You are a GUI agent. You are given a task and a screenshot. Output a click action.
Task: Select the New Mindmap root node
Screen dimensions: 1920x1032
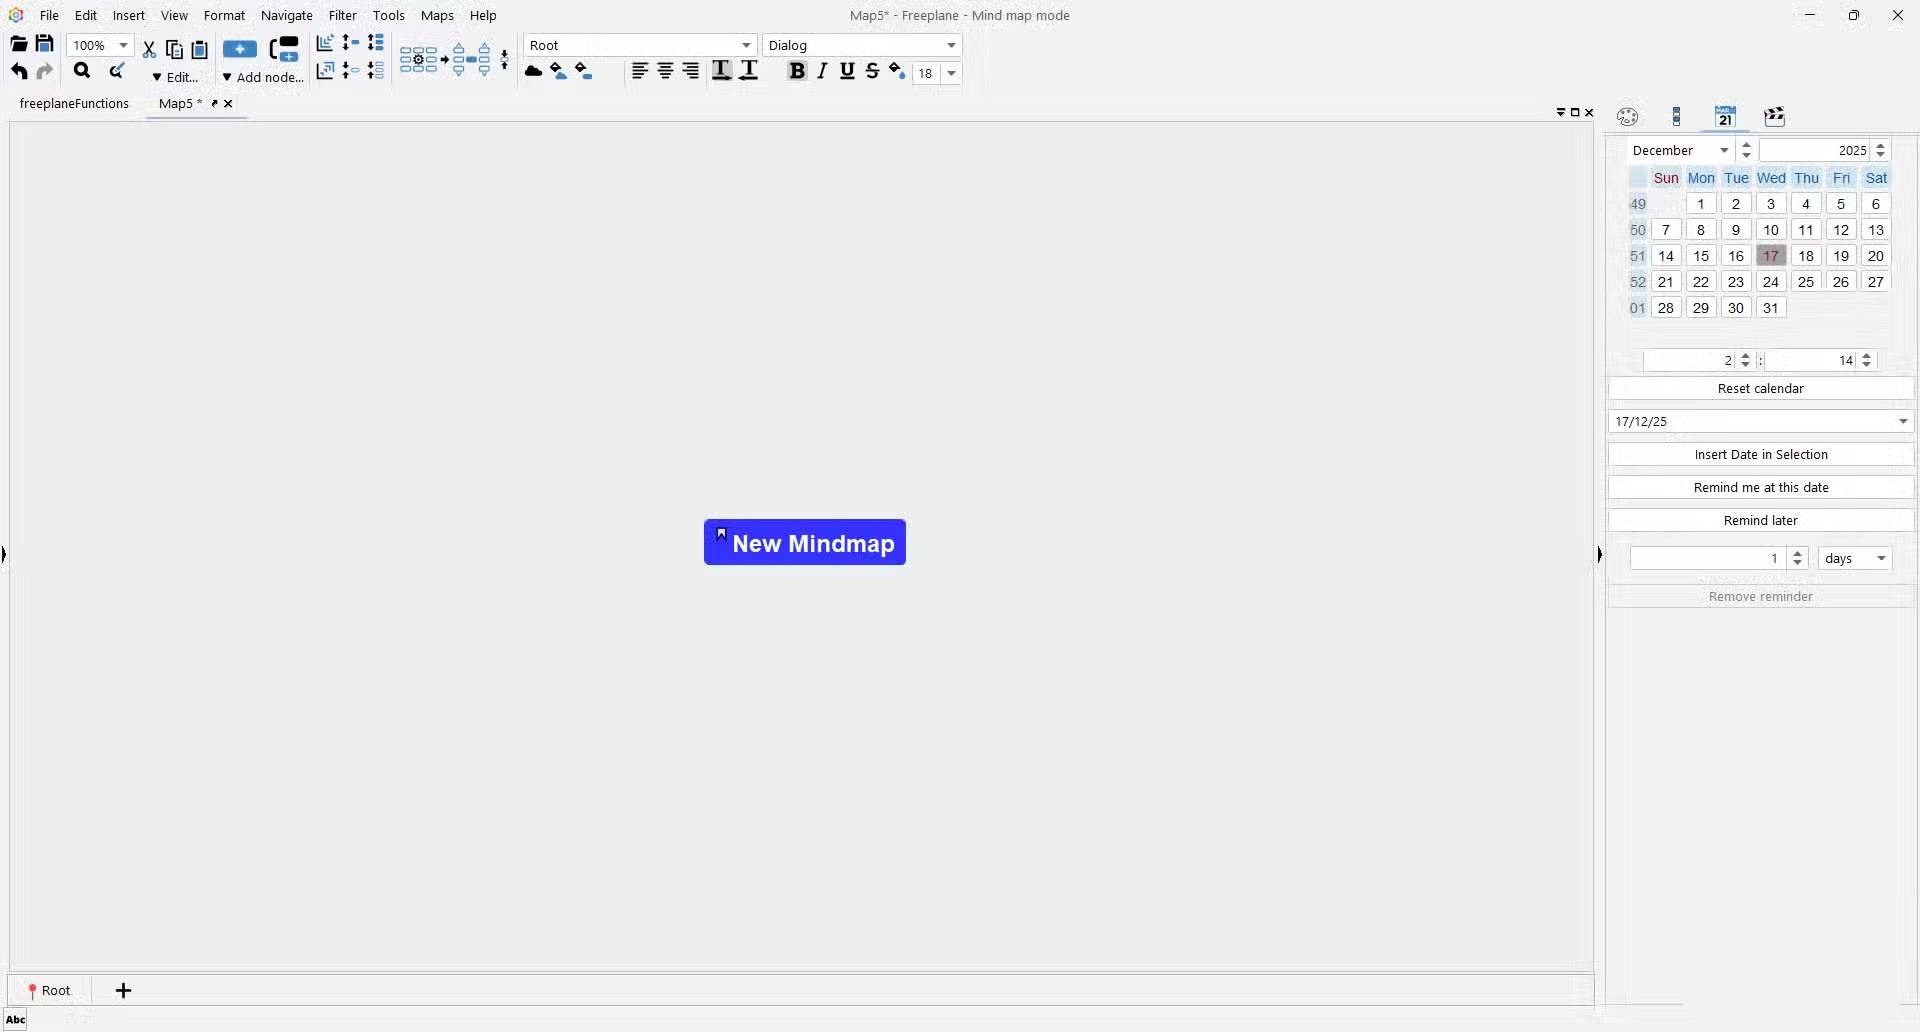805,542
